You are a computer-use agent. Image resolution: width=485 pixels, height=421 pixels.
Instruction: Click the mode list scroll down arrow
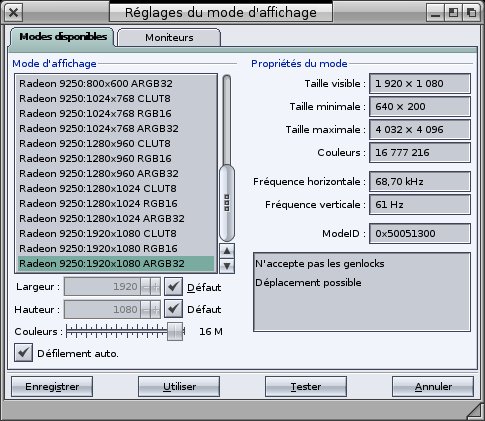pyautogui.click(x=227, y=266)
